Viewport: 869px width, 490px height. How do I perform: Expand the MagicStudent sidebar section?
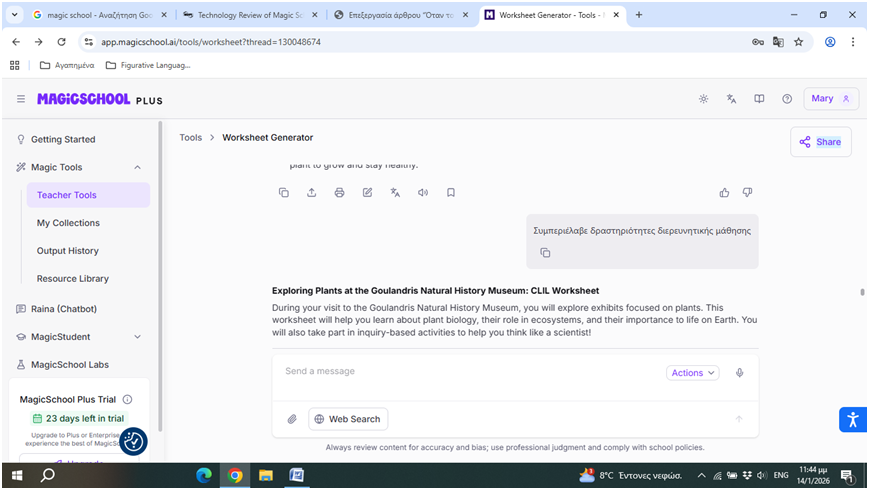[137, 337]
